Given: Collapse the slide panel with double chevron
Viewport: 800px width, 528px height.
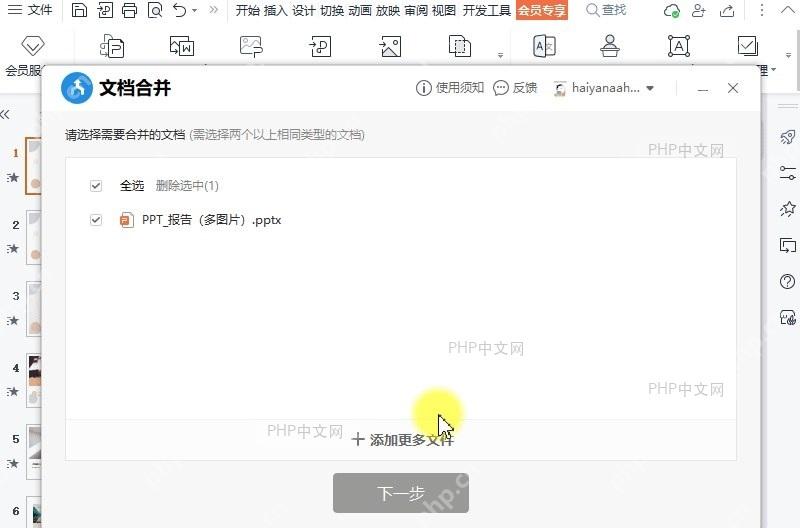Looking at the screenshot, I should [x=5, y=114].
